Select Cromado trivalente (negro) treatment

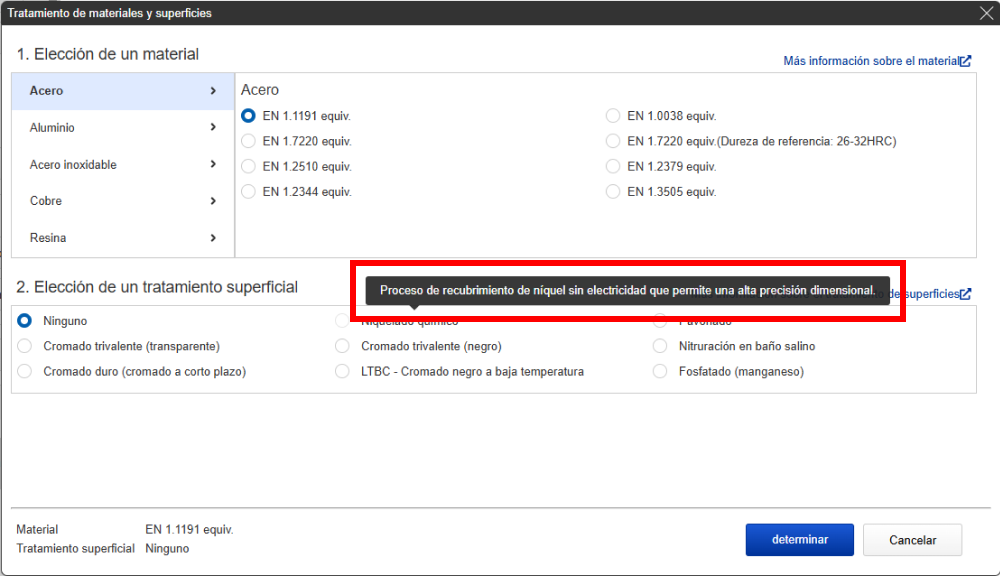coord(343,346)
